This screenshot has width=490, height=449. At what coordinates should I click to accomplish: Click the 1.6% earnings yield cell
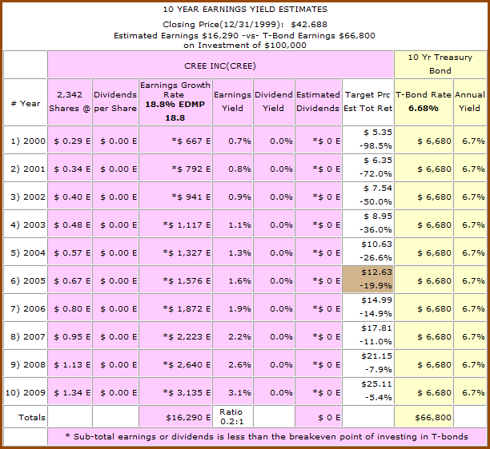click(233, 280)
